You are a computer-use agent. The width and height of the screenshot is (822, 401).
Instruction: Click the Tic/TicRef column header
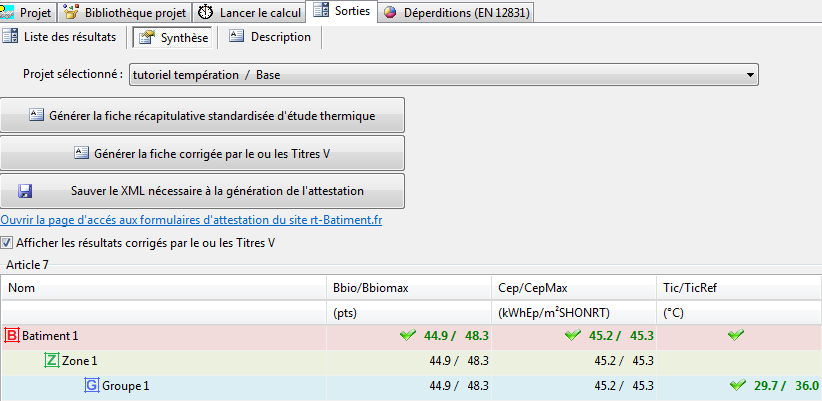(x=739, y=288)
